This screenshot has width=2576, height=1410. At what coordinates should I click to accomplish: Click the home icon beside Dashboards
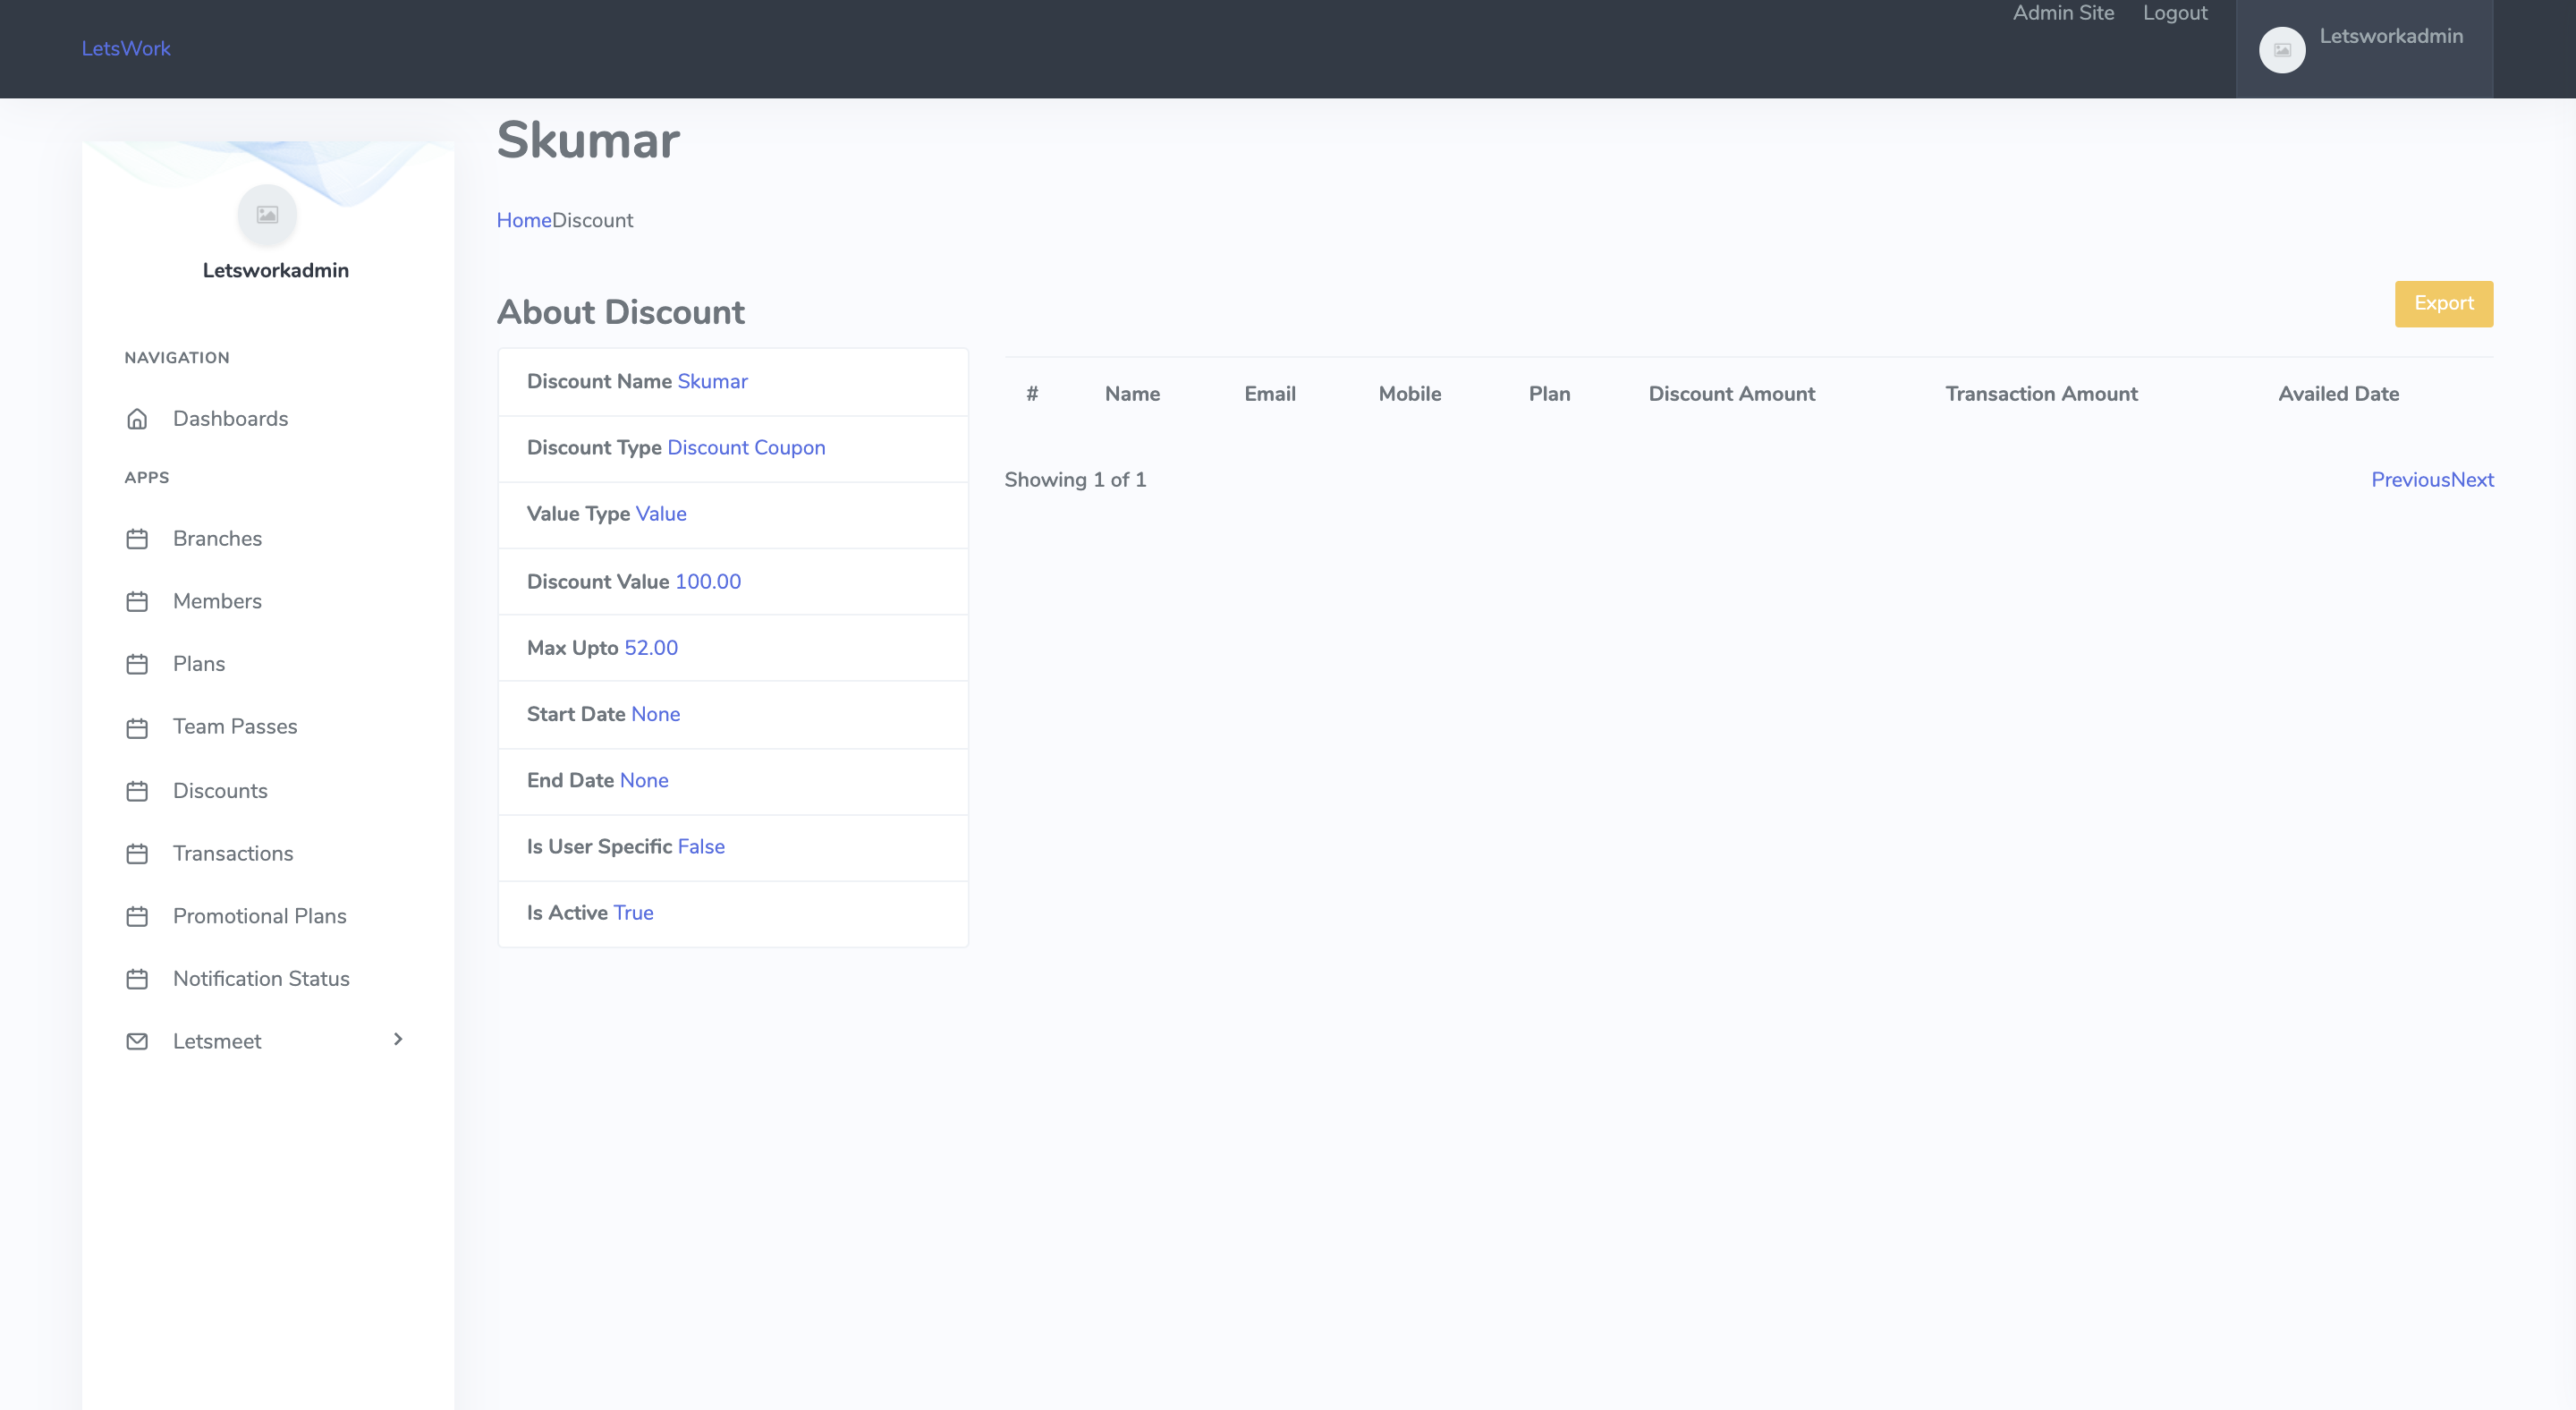pyautogui.click(x=137, y=419)
